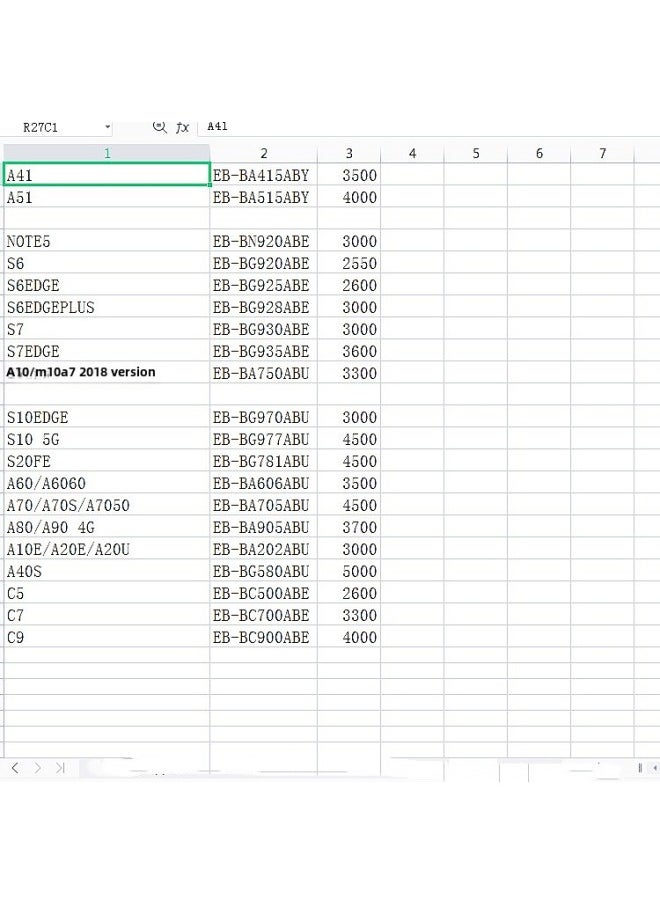Select cell EB-BA905ABU

pos(263,526)
